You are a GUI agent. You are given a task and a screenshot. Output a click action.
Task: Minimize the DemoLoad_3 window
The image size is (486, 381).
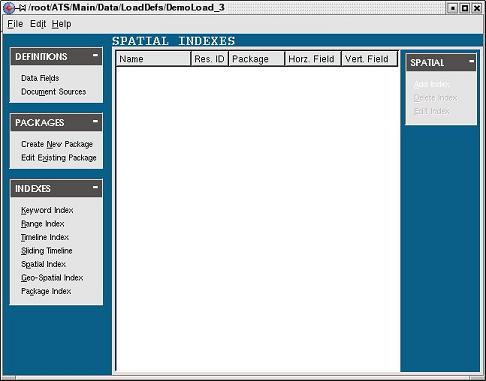tap(452, 8)
